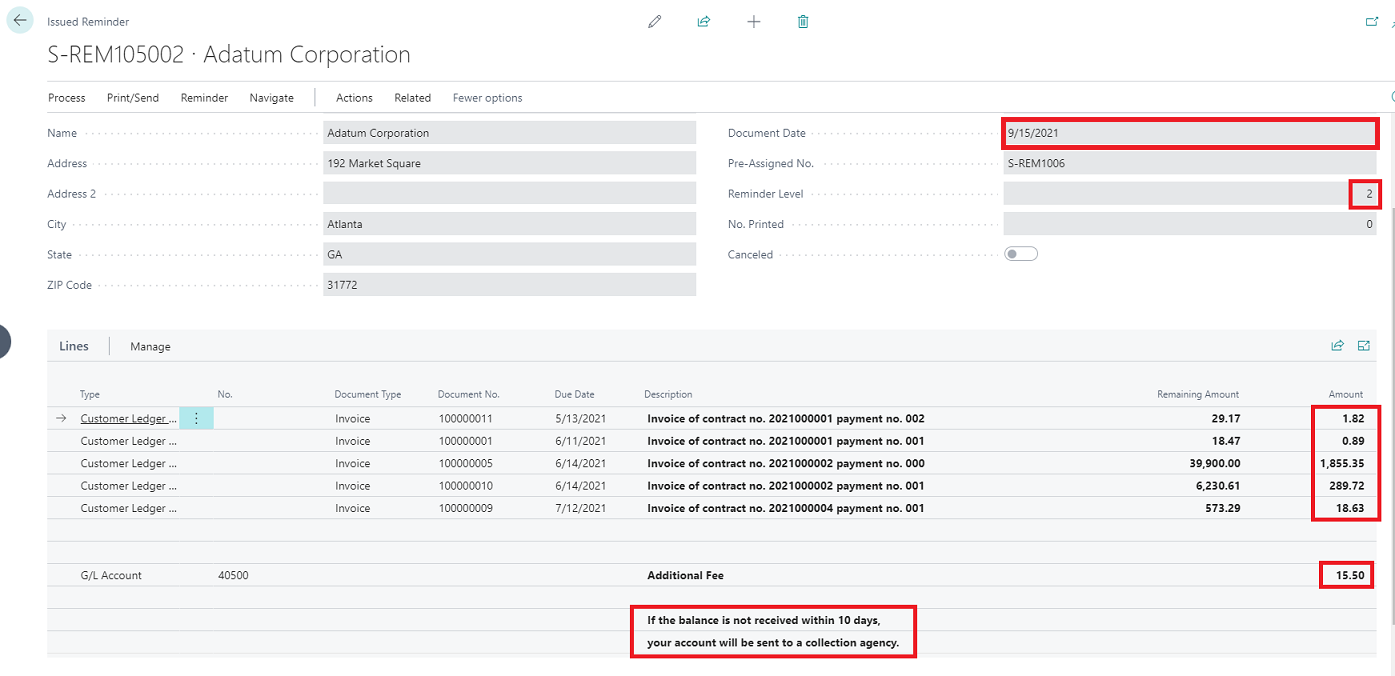Open the Actions menu

click(354, 98)
